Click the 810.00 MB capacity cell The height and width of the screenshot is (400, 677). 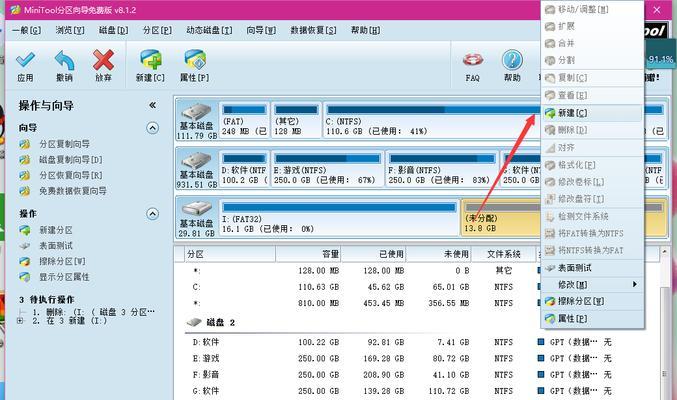click(318, 303)
